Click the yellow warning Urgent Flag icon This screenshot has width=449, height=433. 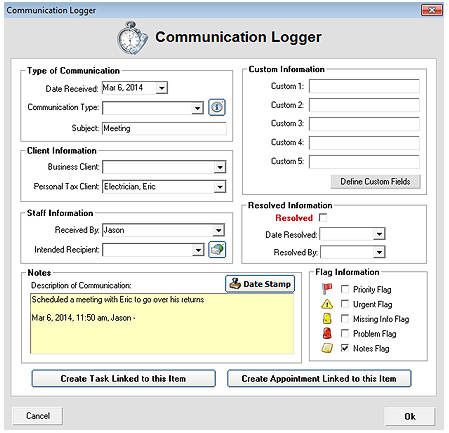click(327, 304)
